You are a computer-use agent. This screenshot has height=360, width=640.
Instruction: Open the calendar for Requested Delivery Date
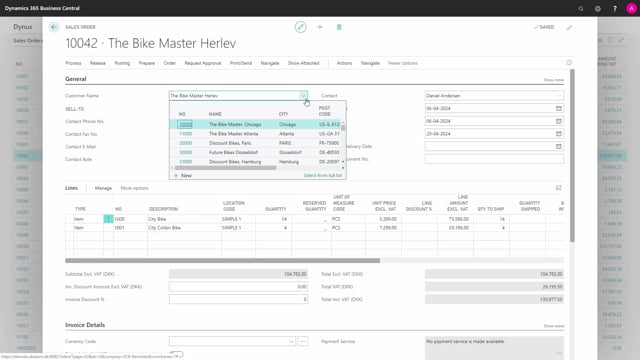(x=559, y=146)
